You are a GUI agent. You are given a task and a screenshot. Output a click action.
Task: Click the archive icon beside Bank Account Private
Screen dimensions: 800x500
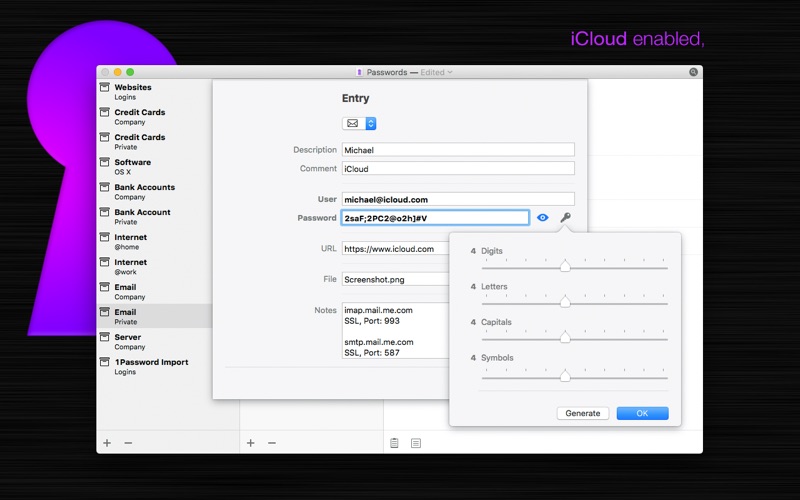[104, 212]
